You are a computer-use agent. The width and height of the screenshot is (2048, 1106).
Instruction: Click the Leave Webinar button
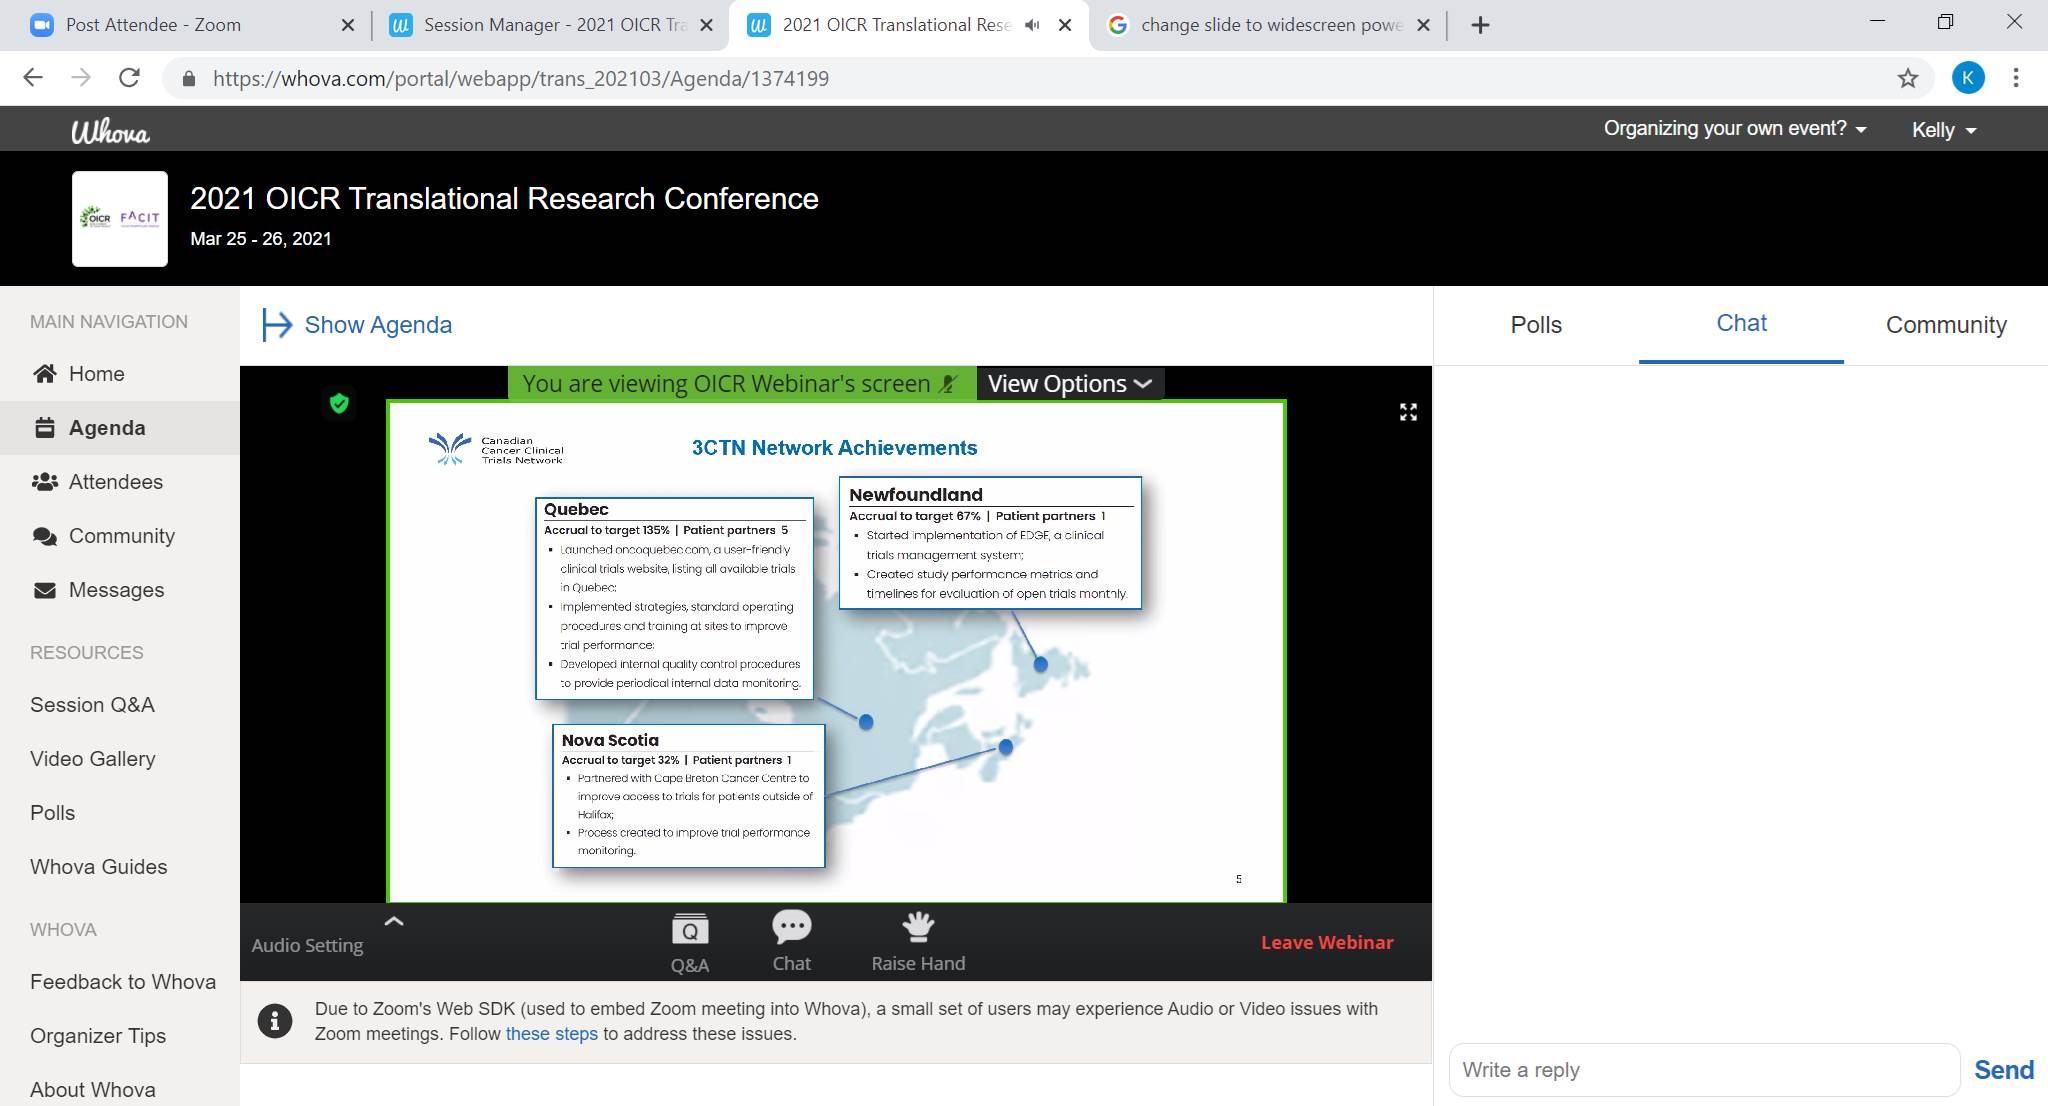[x=1326, y=942]
